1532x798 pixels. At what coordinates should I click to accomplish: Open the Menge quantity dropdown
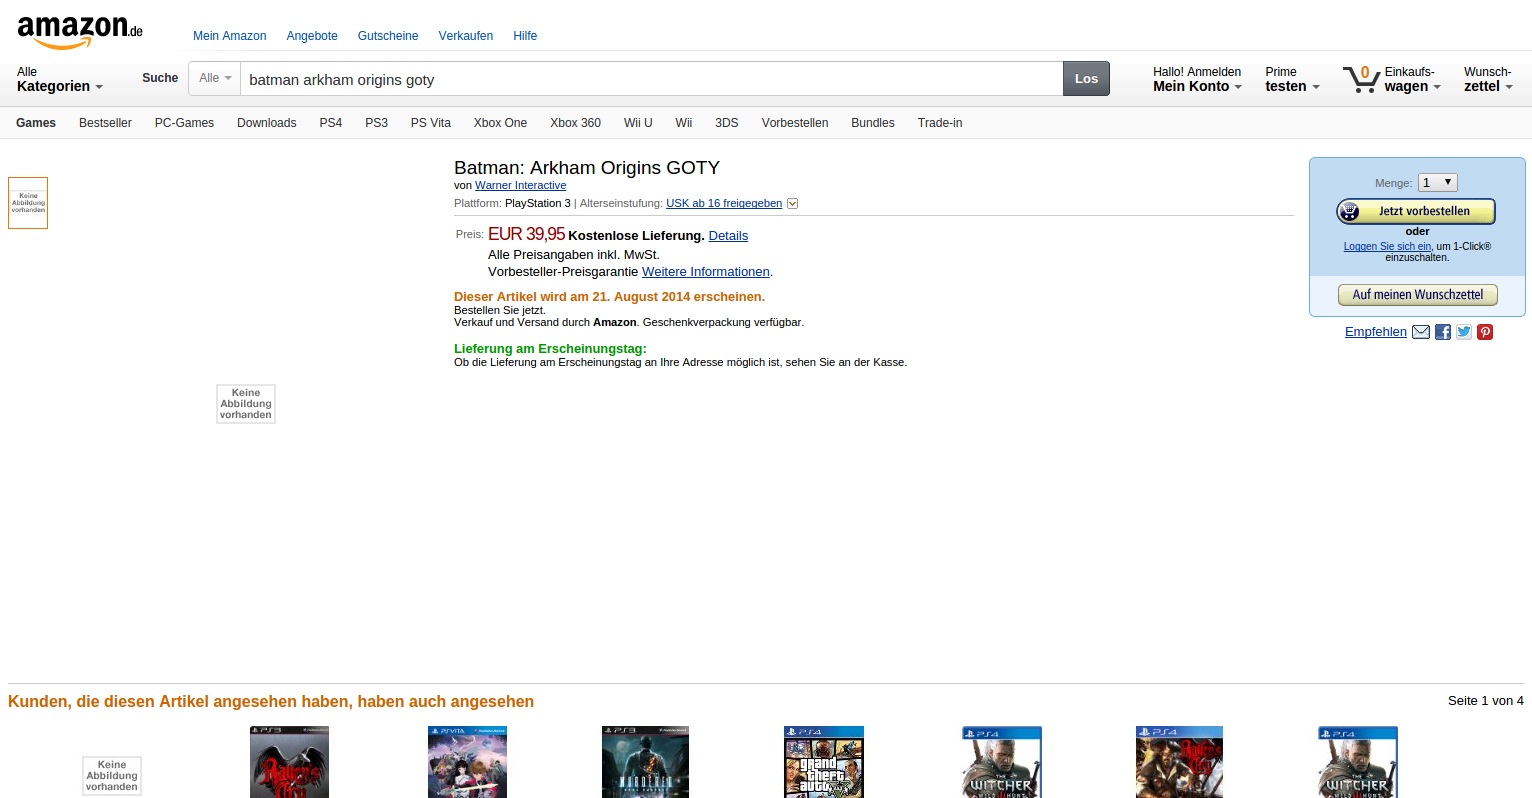tap(1438, 182)
